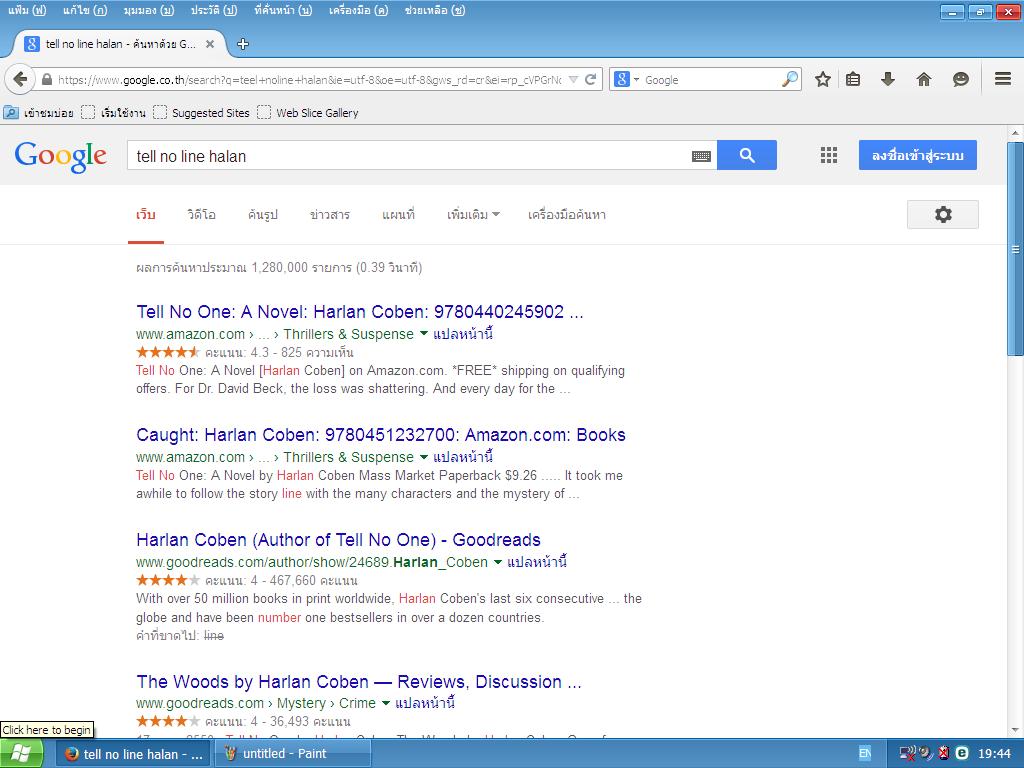Open เข้าชมบ่อย most visited bookmark
Image resolution: width=1024 pixels, height=768 pixels.
(39, 112)
